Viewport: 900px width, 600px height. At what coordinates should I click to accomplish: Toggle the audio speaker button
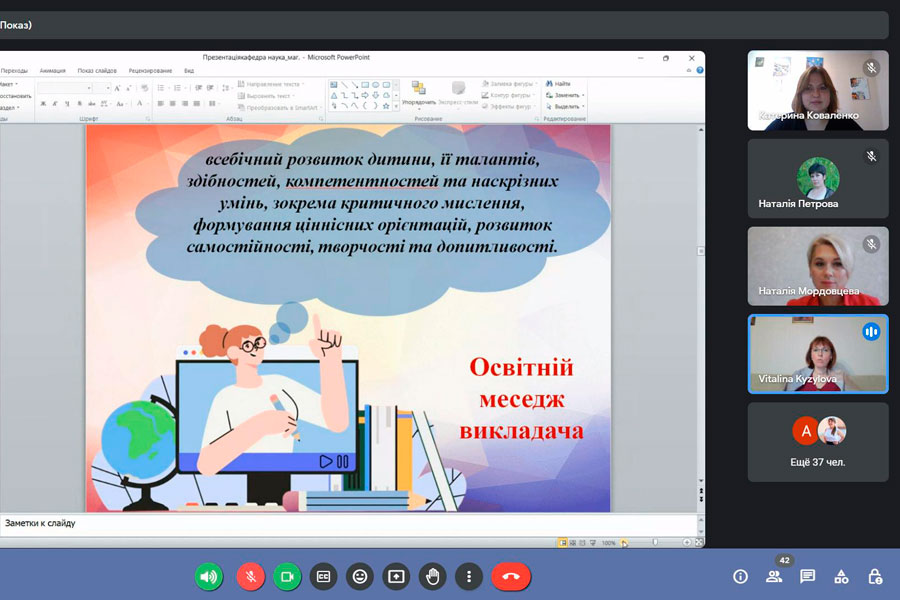(209, 576)
